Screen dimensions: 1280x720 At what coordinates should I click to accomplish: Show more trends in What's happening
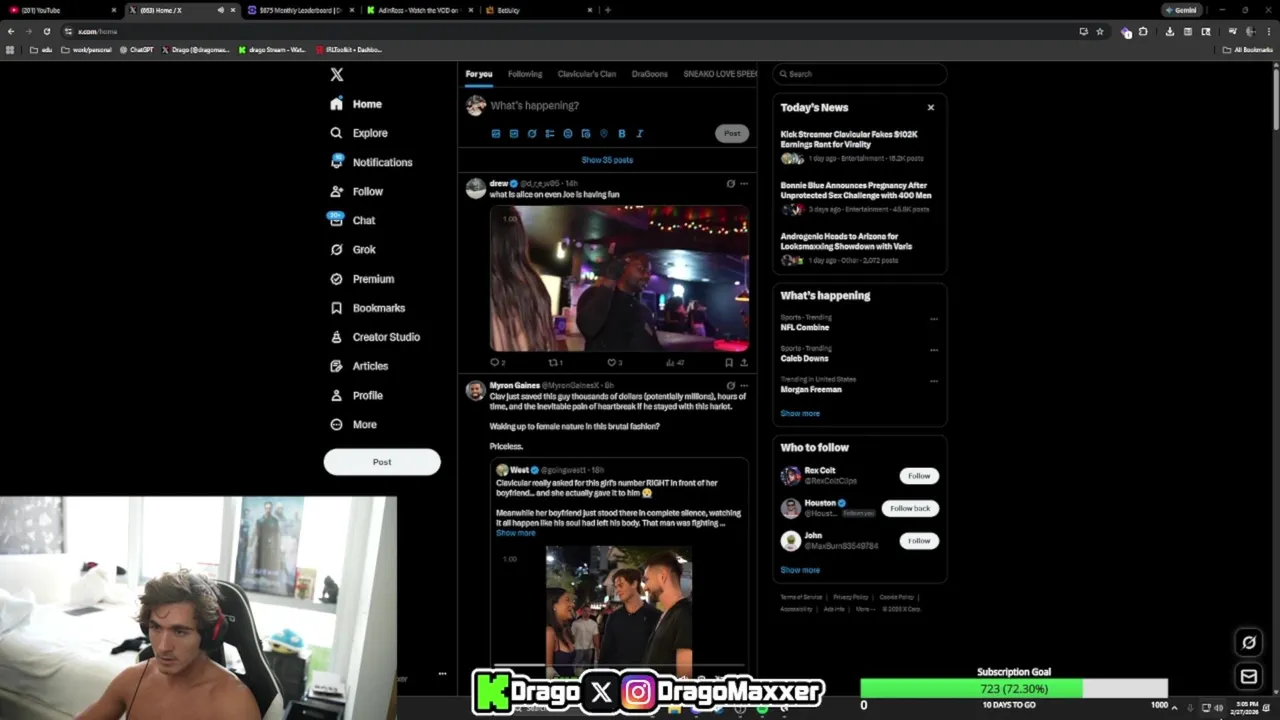pos(800,413)
